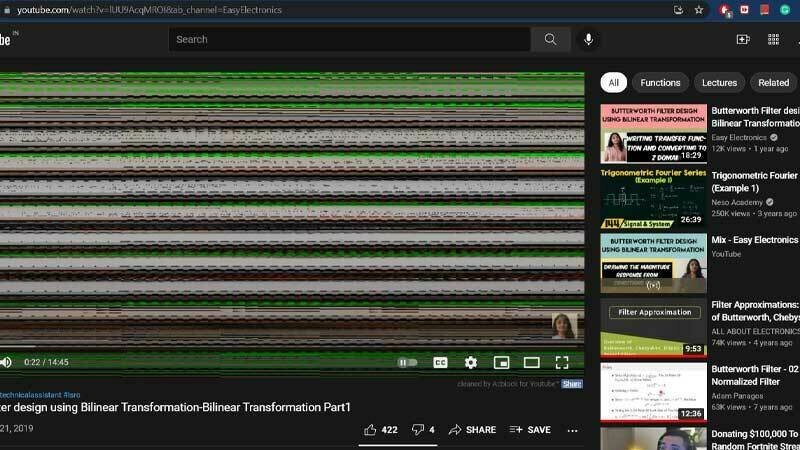Open the Mix - Easy Electronics thumbnail
This screenshot has height=450, width=800.
pyautogui.click(x=654, y=263)
